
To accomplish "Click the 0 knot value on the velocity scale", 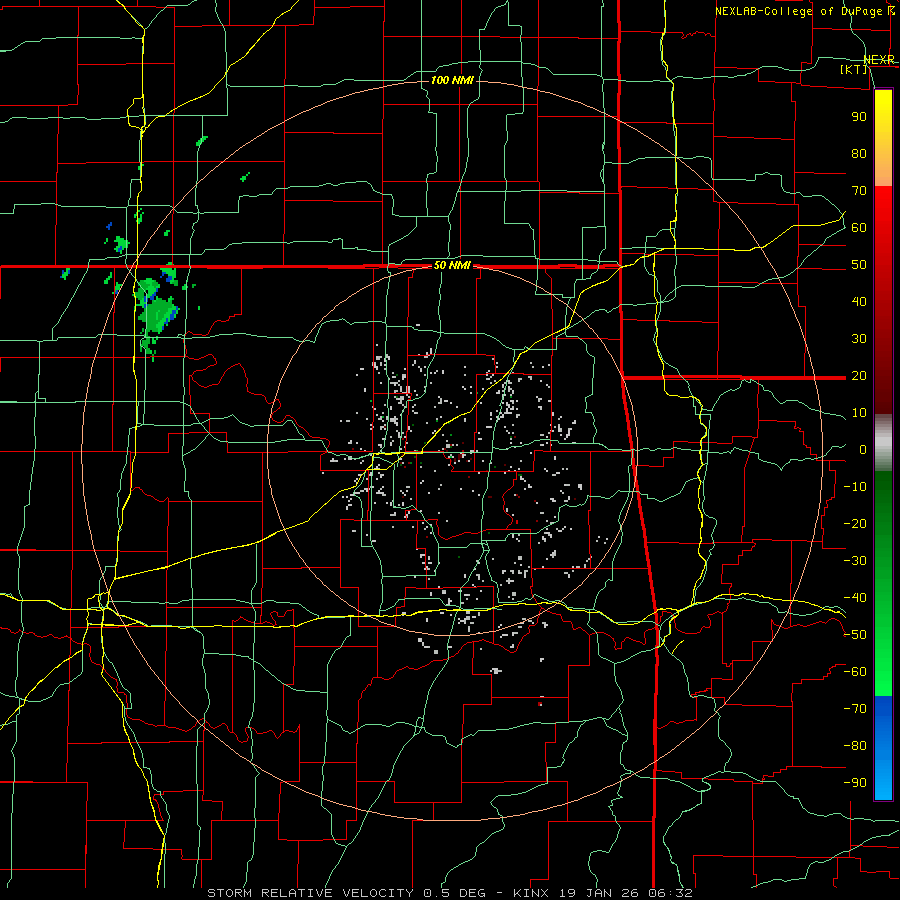I will click(x=863, y=449).
